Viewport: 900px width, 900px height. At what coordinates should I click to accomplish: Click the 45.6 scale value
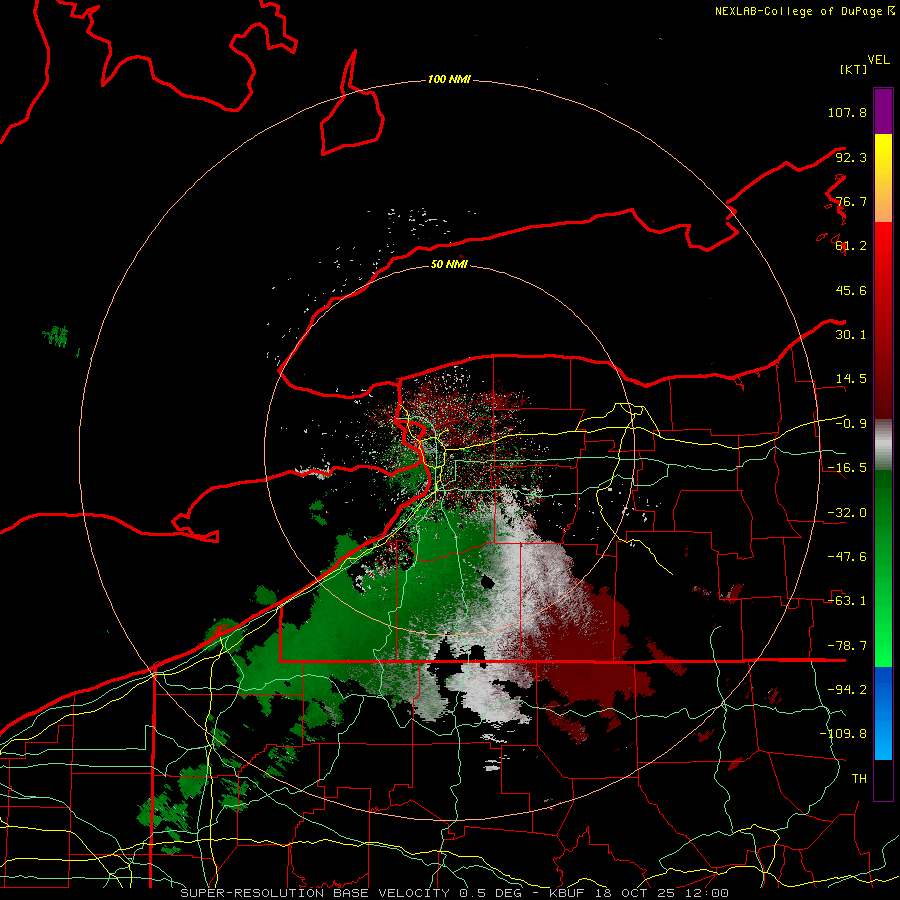pyautogui.click(x=851, y=290)
